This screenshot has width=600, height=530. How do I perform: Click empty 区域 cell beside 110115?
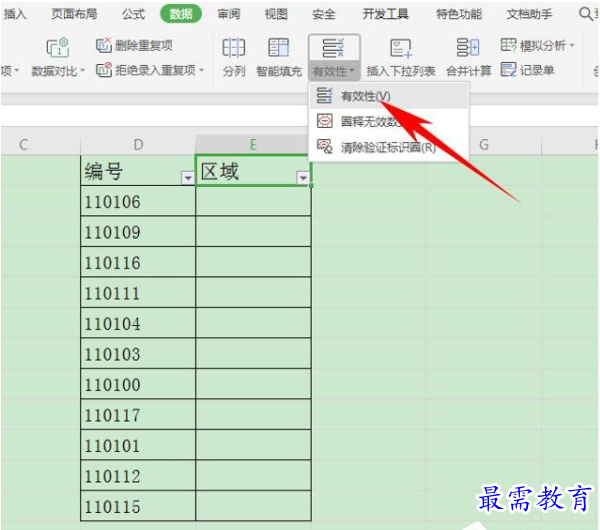253,506
